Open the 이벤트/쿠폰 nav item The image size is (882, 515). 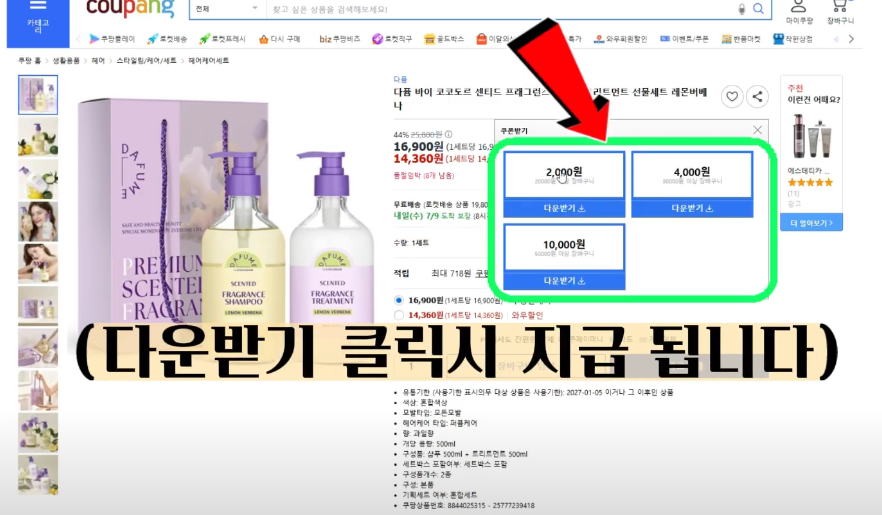tap(684, 39)
